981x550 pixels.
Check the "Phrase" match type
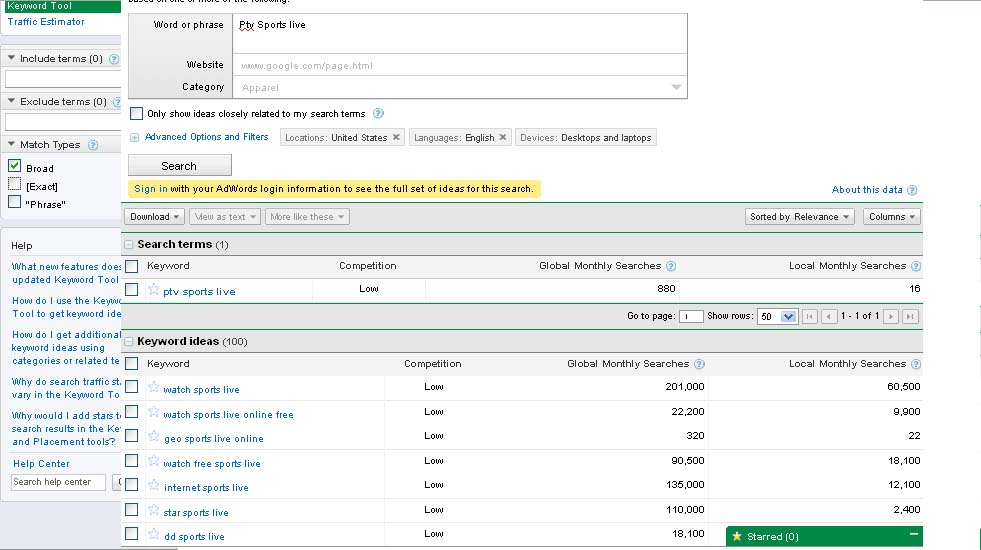pyautogui.click(x=14, y=202)
